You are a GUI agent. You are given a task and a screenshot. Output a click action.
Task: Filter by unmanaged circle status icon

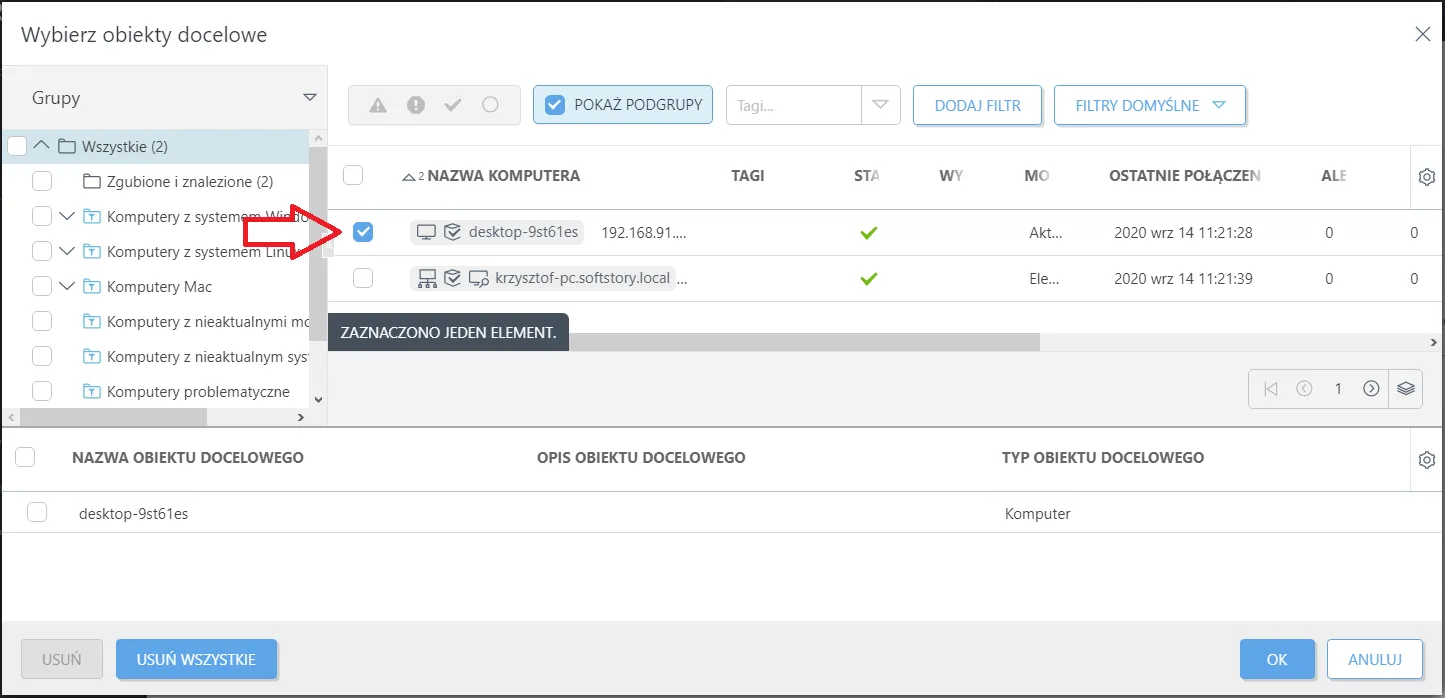coord(490,104)
